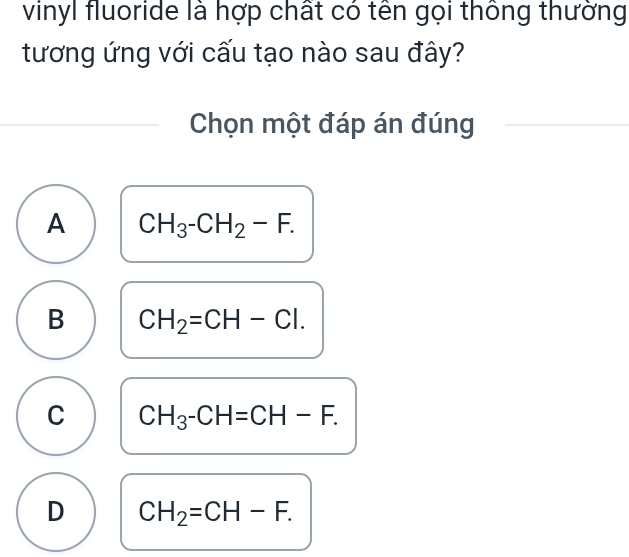Select the option D circle

pos(58,512)
